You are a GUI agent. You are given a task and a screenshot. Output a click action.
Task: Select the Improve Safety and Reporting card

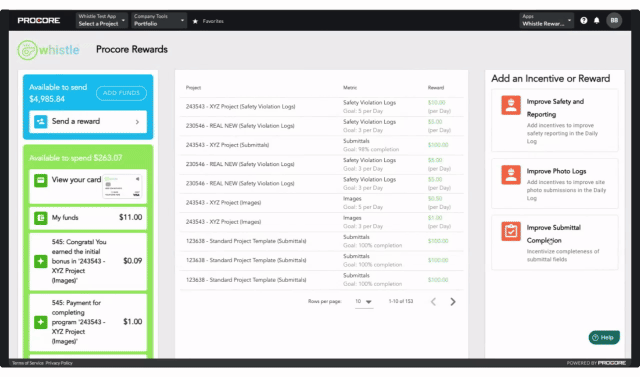(x=555, y=121)
